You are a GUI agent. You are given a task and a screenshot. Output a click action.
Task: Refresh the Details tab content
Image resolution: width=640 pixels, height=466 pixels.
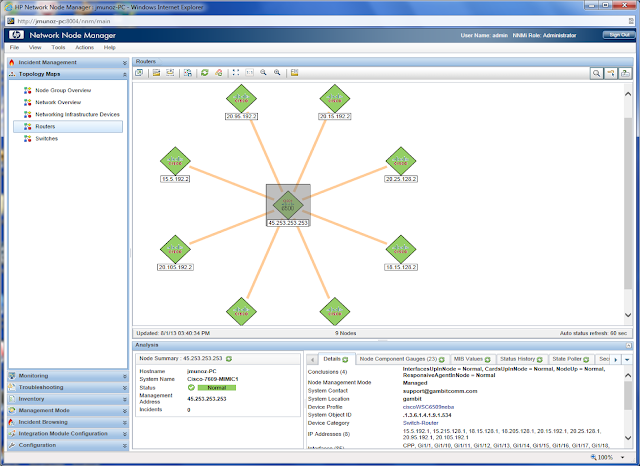(345, 359)
